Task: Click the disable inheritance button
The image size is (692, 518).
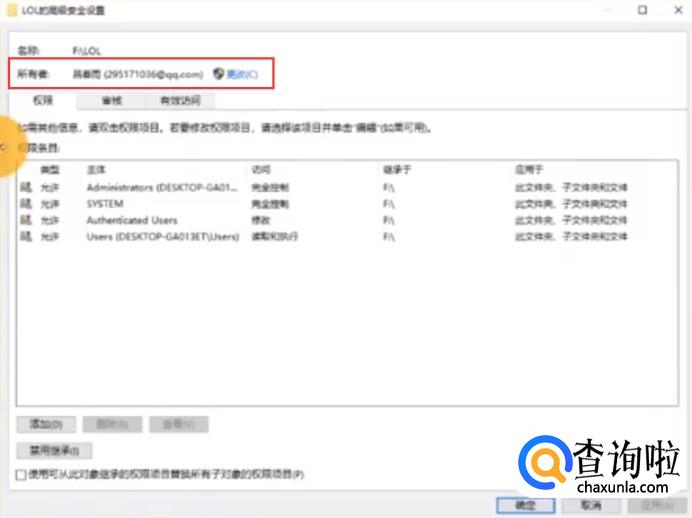Action: click(54, 450)
